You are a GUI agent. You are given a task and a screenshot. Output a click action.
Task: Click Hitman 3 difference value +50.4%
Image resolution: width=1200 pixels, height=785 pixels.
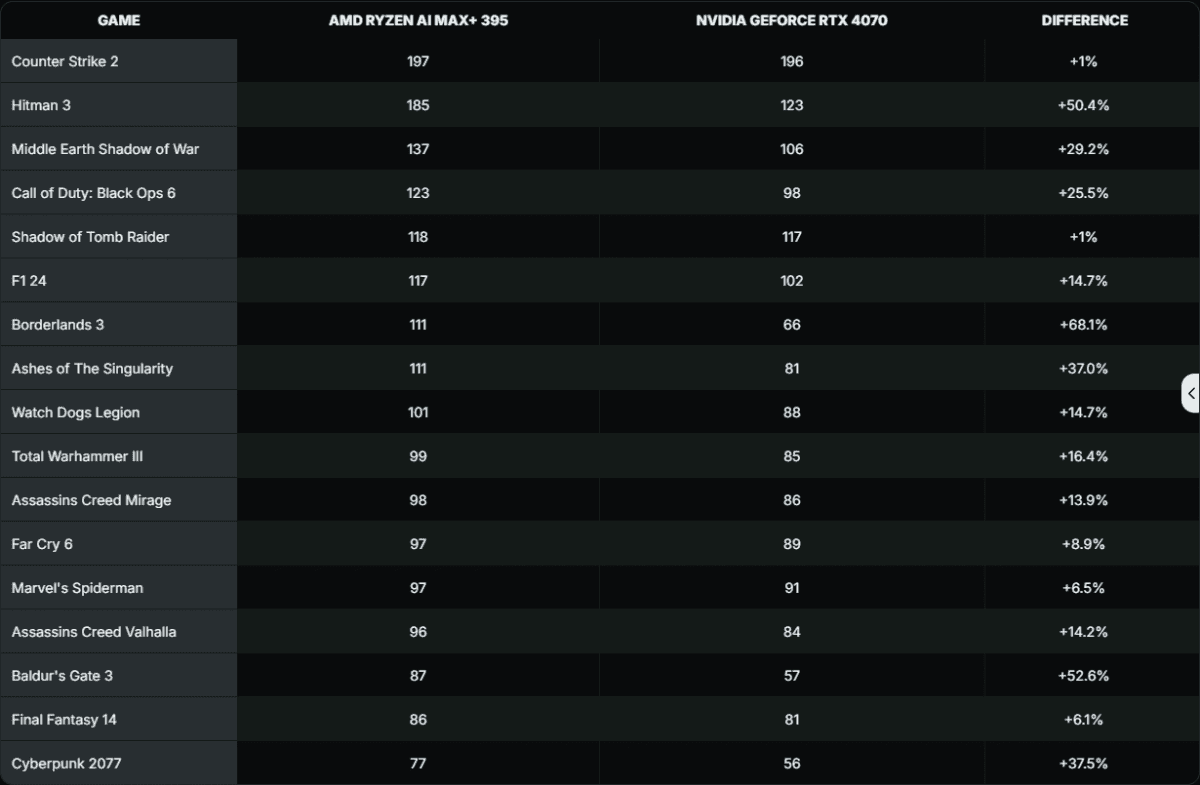pyautogui.click(x=1083, y=105)
